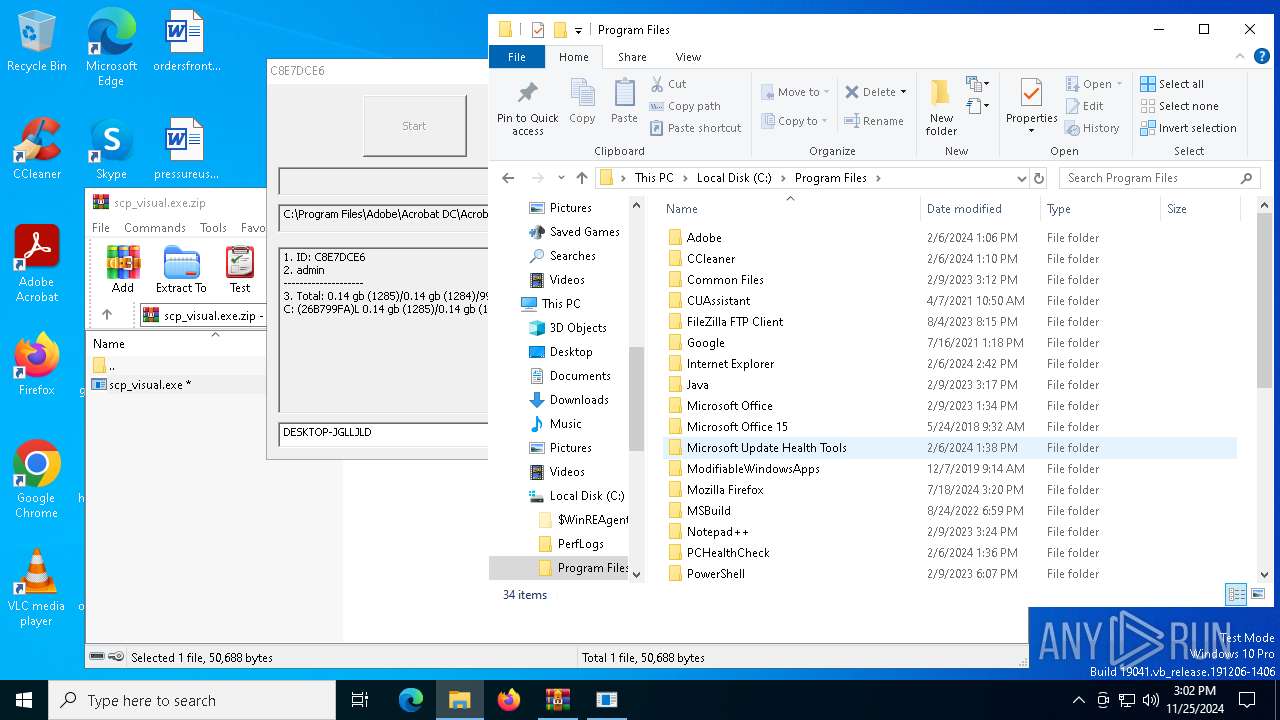Switch to details view in Explorer status bar
1280x720 pixels.
pos(1236,594)
